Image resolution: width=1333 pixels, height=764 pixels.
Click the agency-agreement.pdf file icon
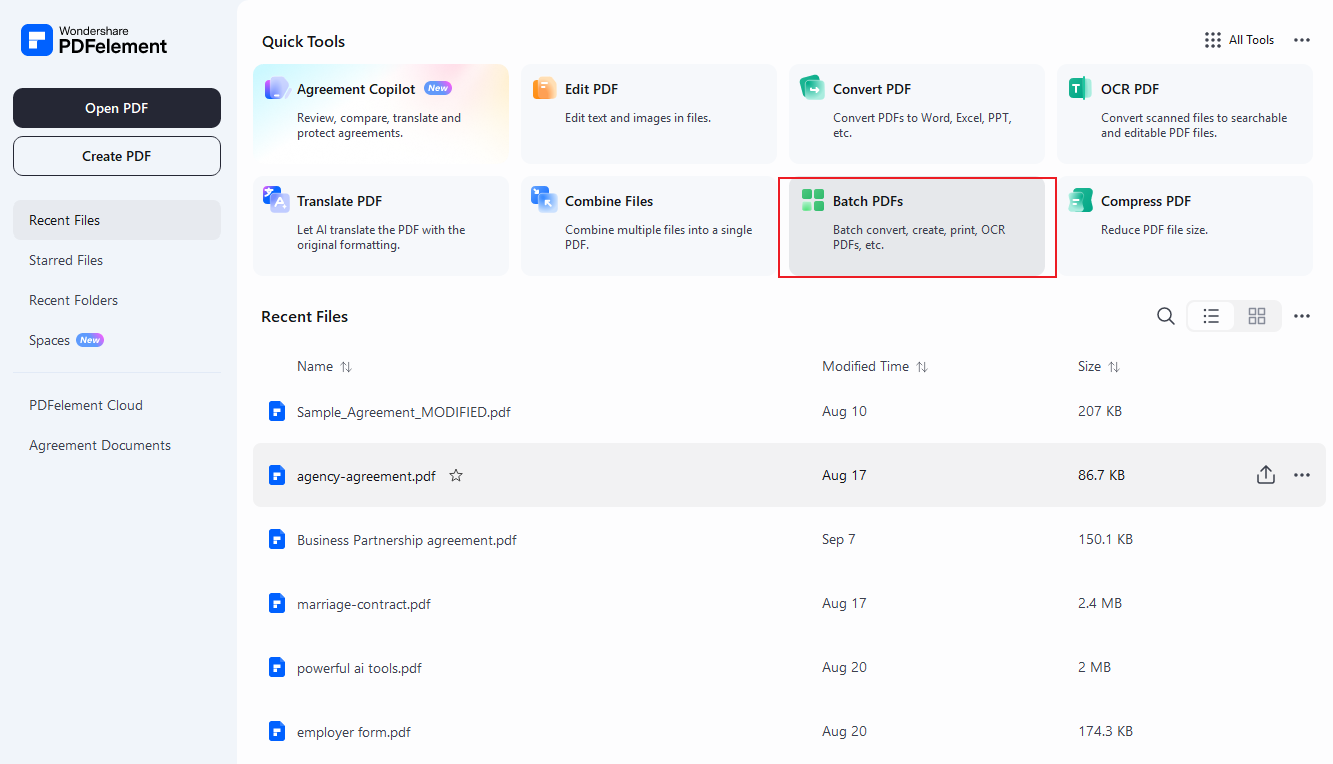[x=277, y=475]
